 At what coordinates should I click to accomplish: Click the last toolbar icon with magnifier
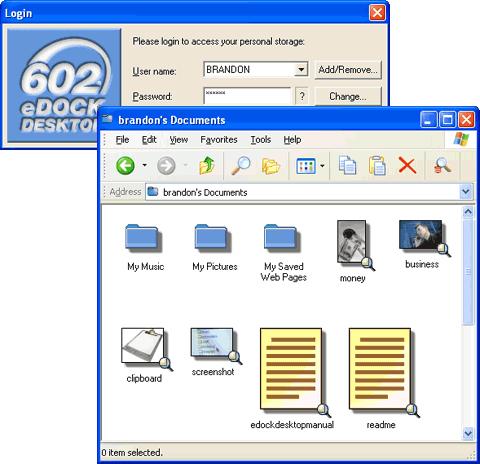[x=443, y=165]
